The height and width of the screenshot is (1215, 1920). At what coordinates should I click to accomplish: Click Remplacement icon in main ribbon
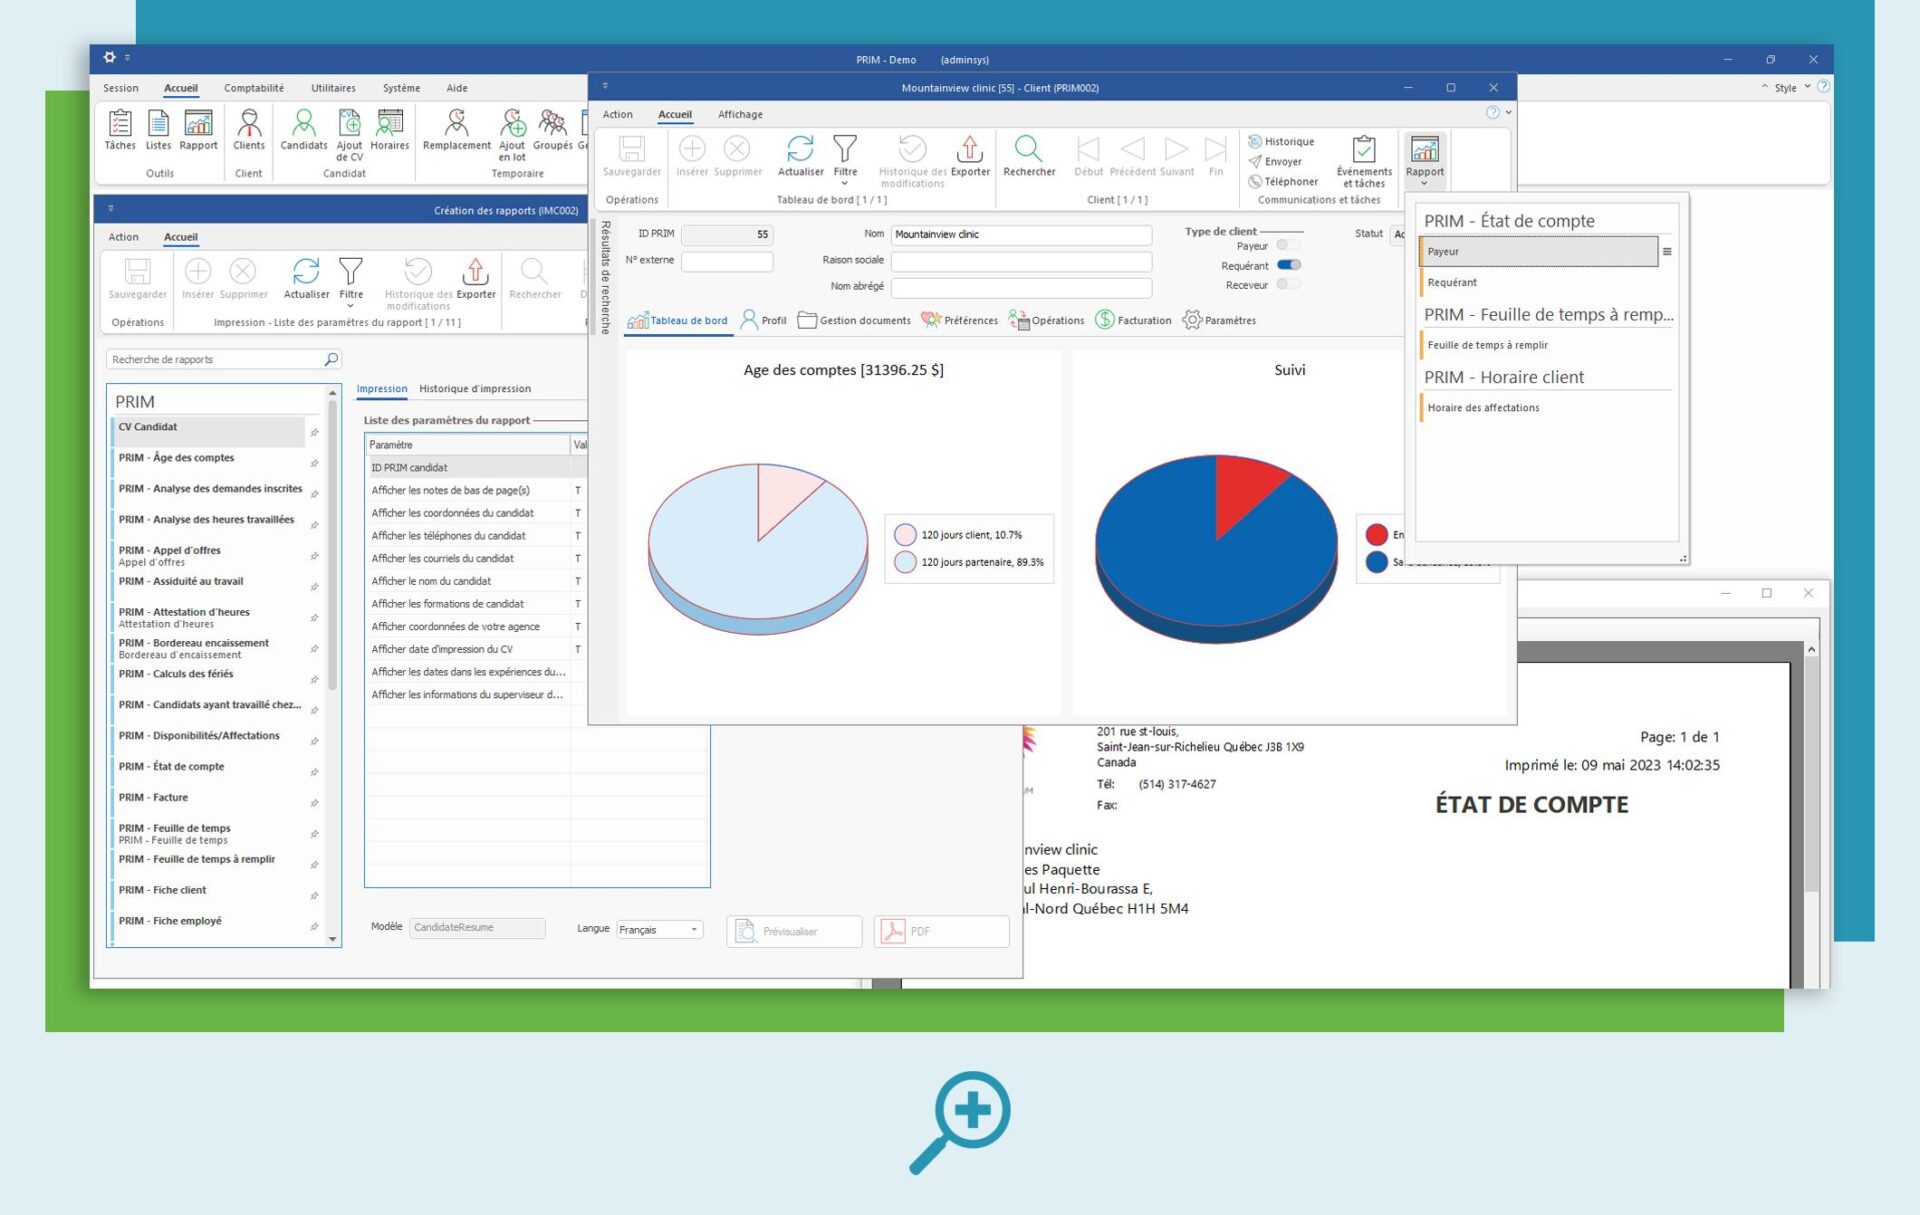[x=457, y=130]
